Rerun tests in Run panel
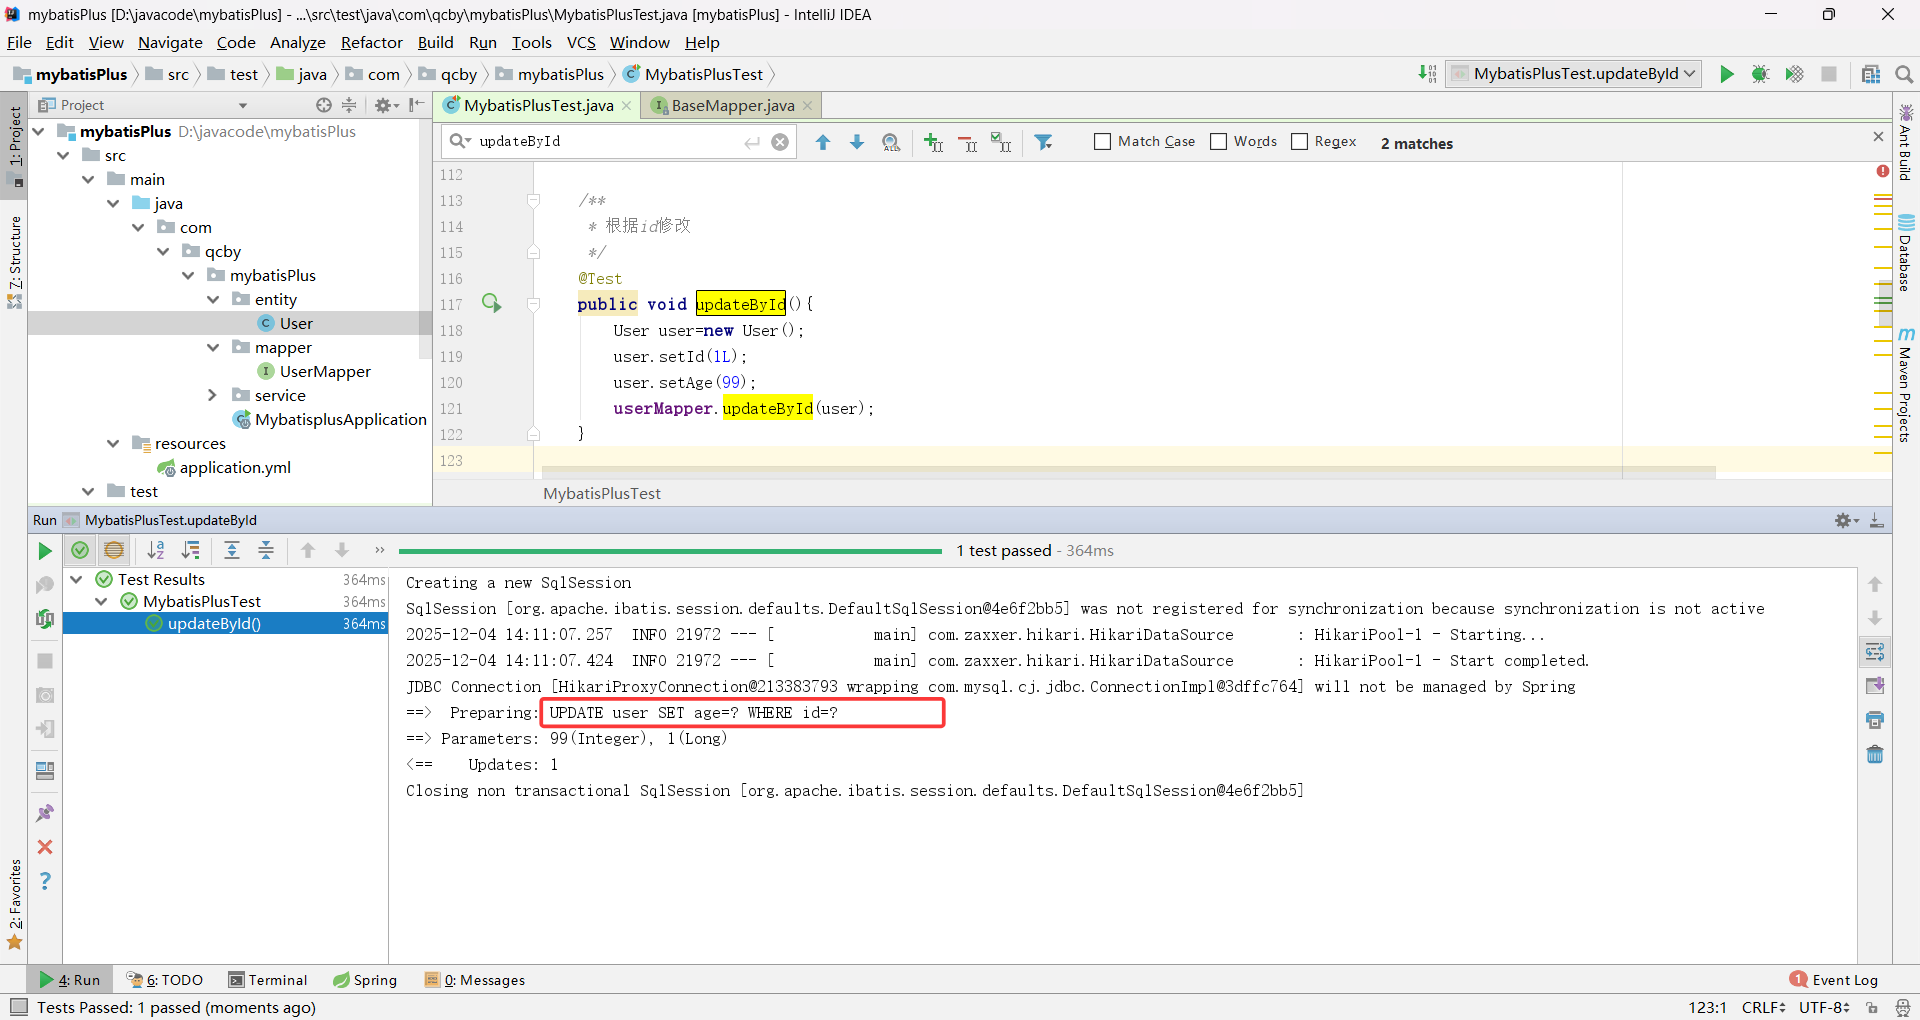 coord(45,551)
